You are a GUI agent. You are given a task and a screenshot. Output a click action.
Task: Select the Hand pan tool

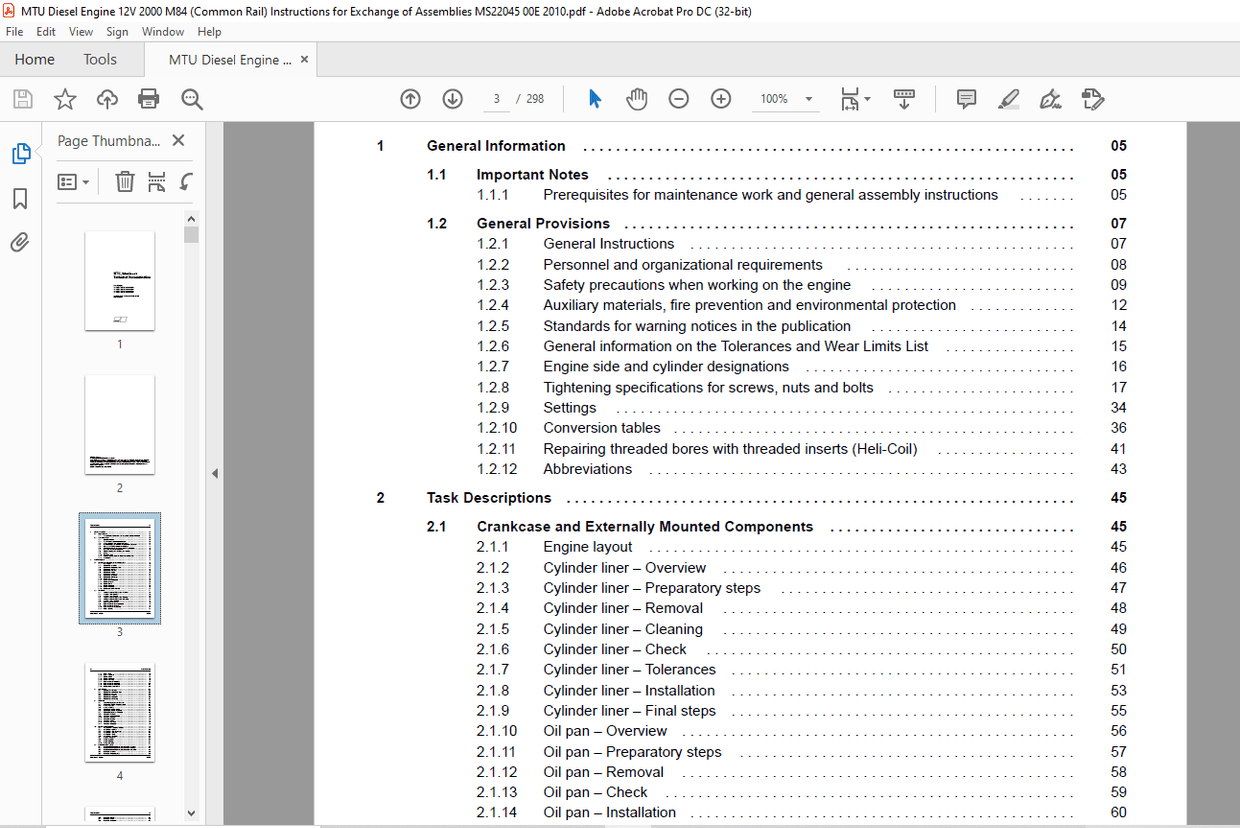point(637,99)
